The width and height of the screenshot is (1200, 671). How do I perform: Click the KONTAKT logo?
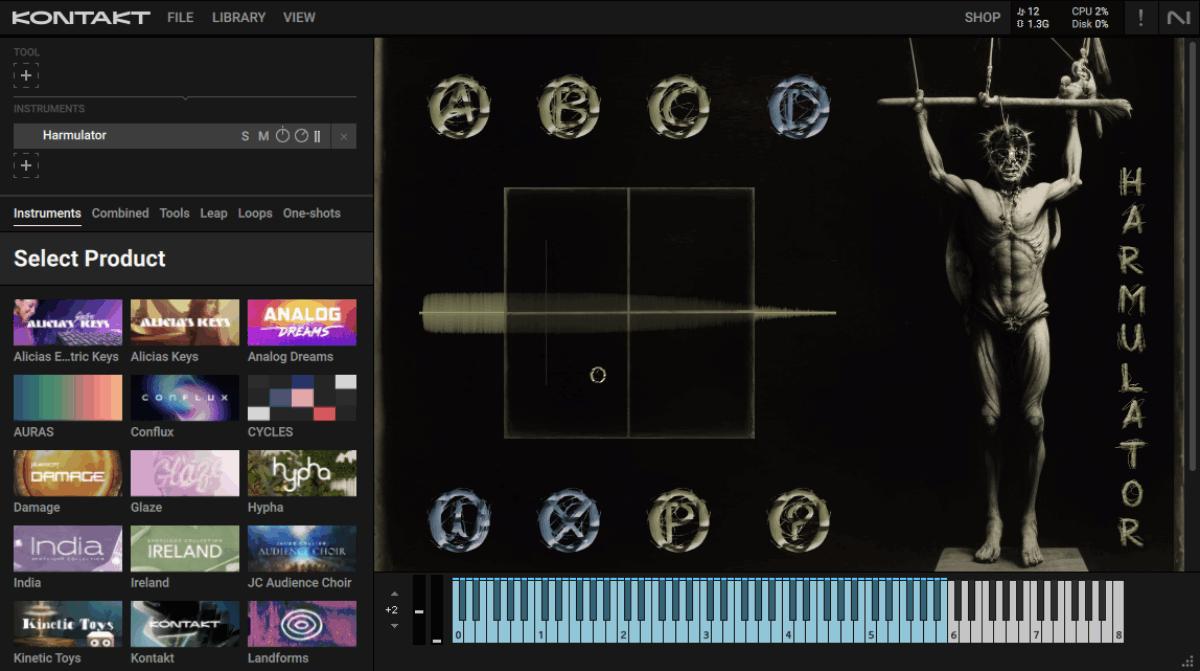[x=81, y=17]
